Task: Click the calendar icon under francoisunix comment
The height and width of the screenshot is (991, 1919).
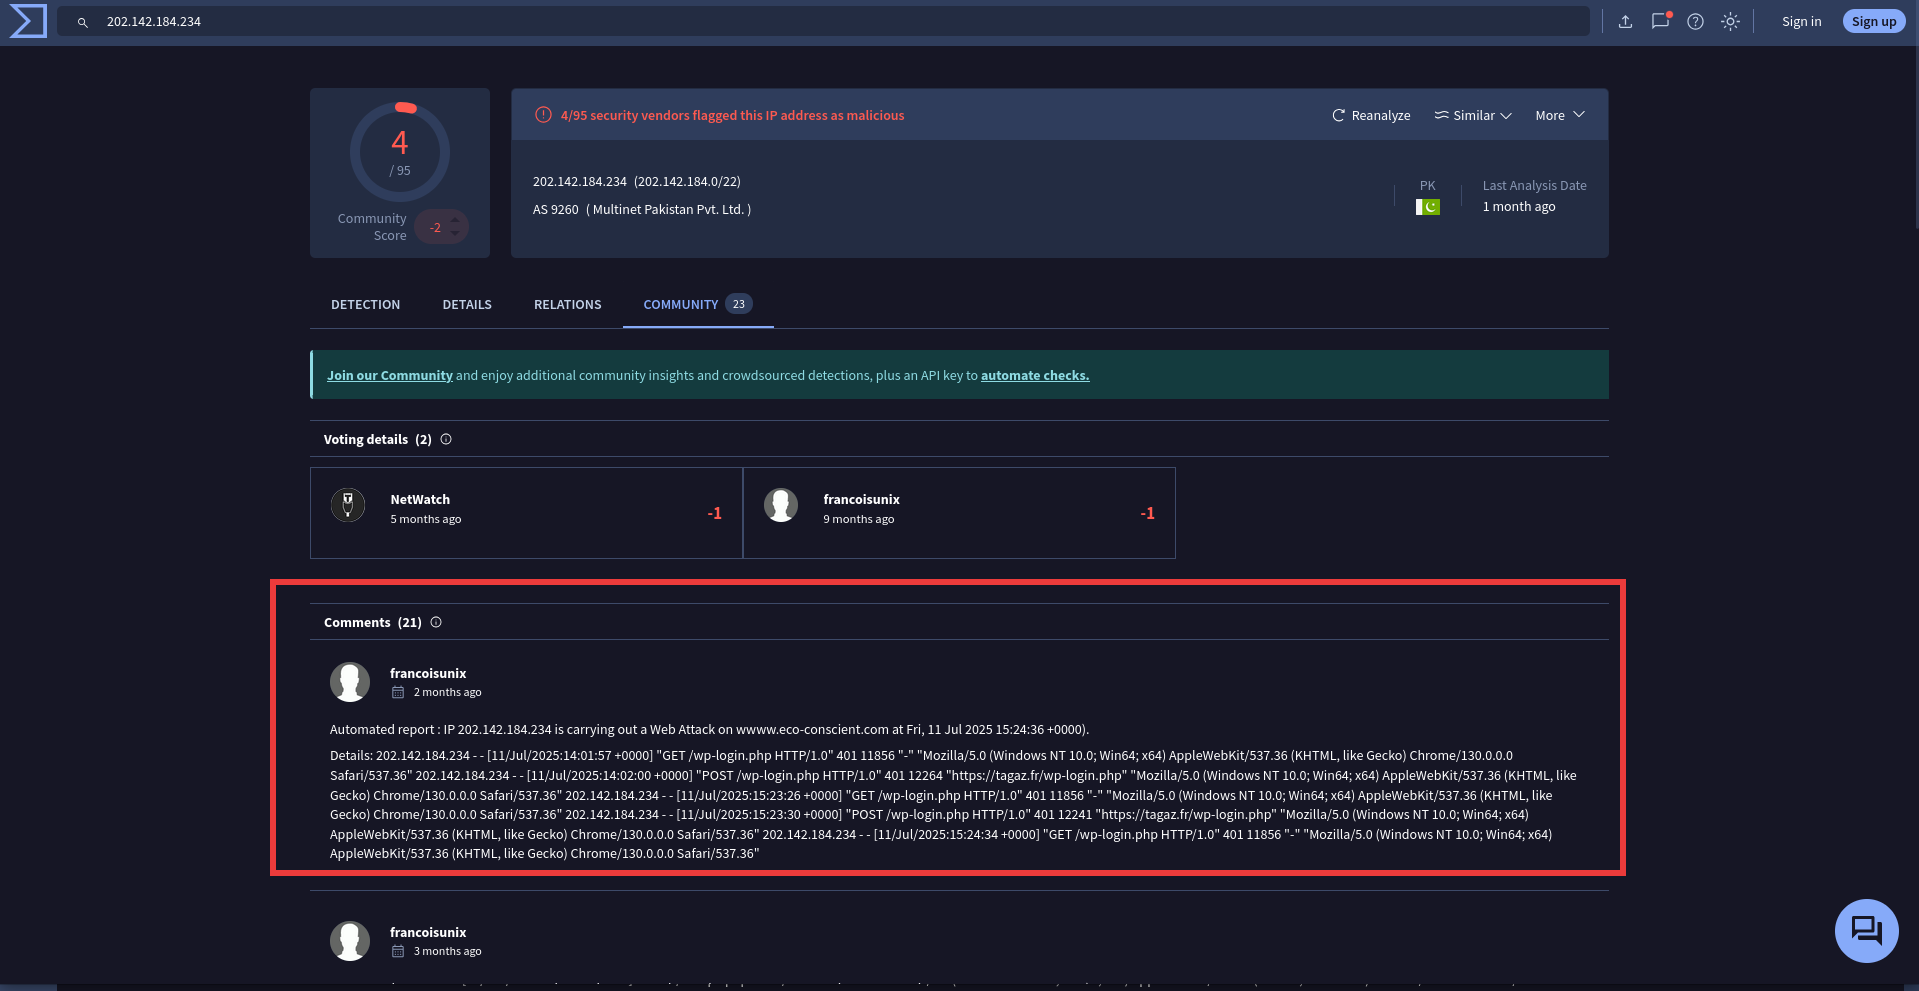Action: coord(397,691)
